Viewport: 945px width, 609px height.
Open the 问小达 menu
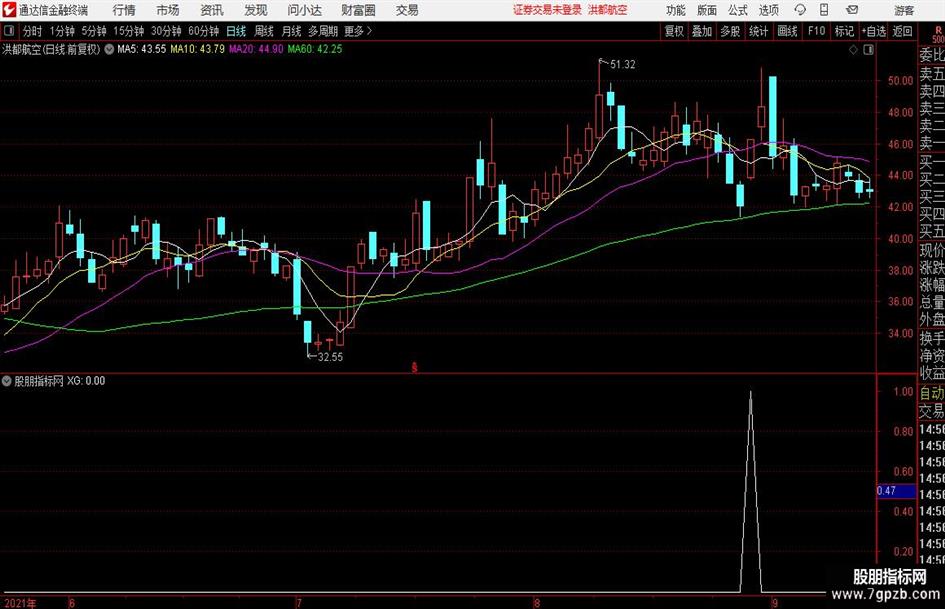pyautogui.click(x=304, y=10)
